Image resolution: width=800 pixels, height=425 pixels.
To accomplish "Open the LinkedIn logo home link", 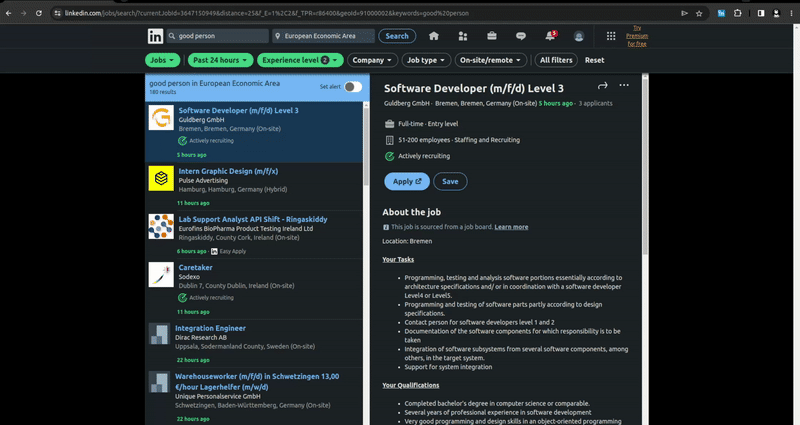I will click(156, 36).
